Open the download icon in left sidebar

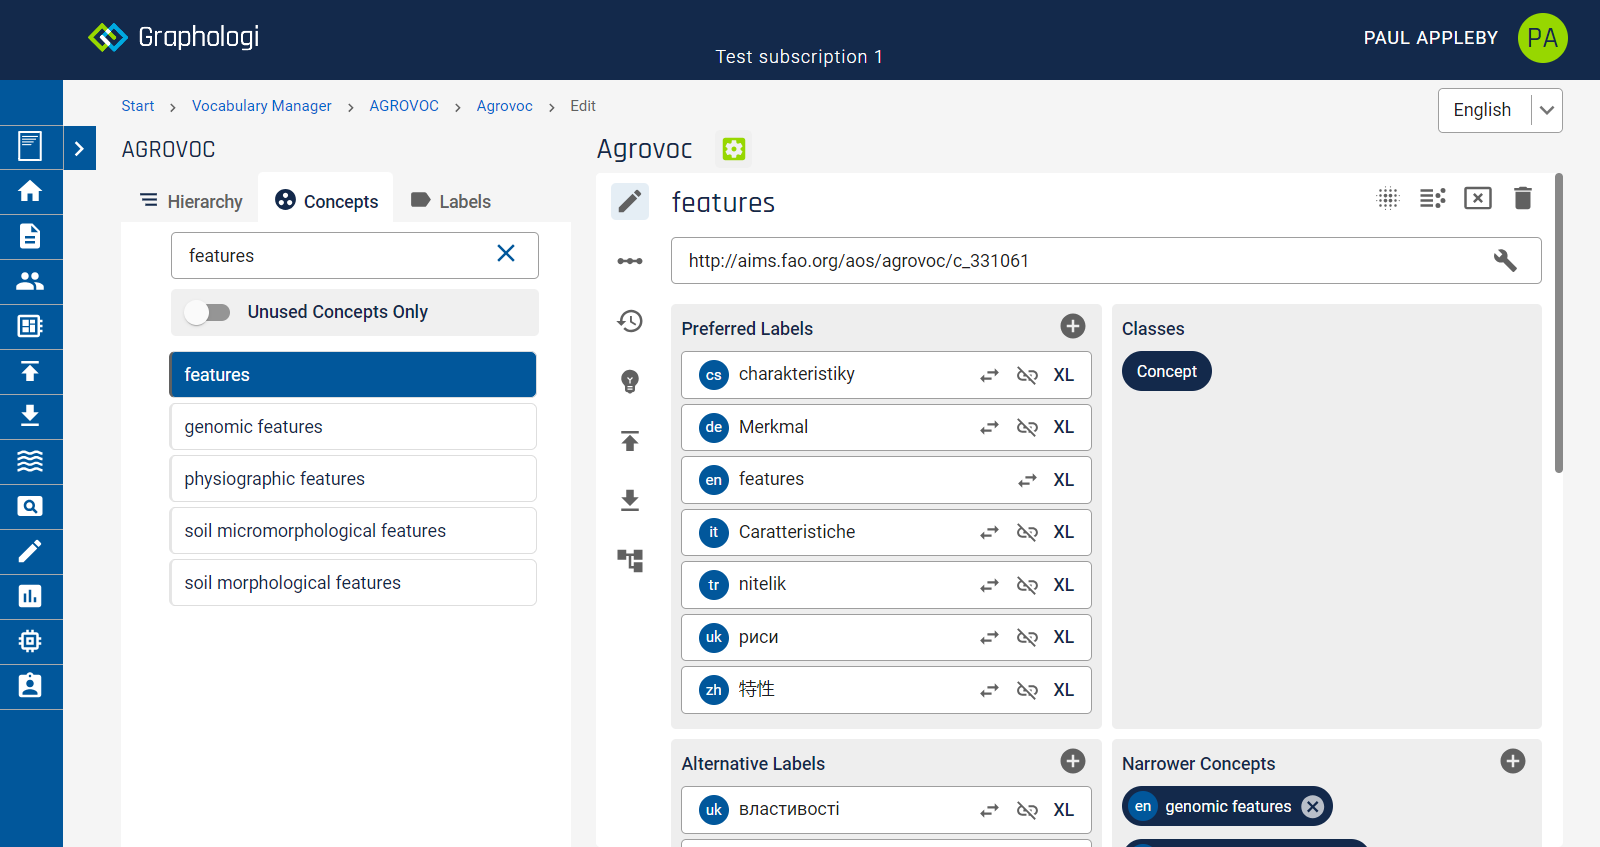(x=30, y=416)
